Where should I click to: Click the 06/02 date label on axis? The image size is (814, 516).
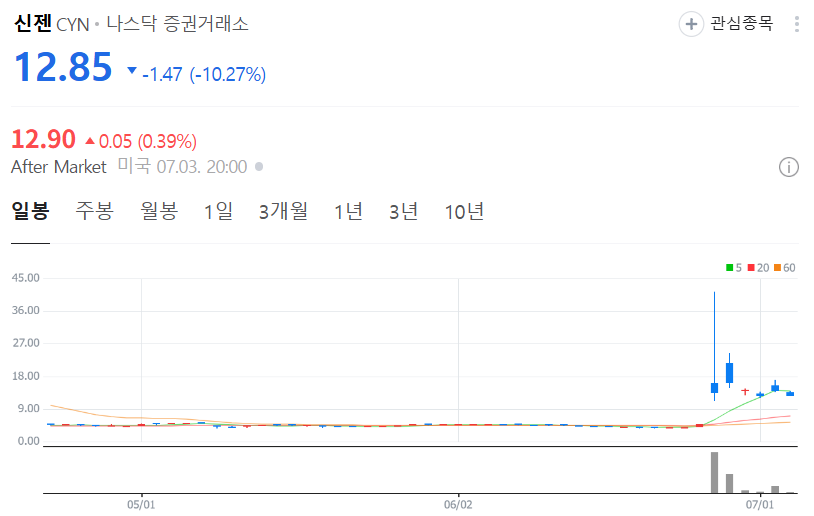458,505
